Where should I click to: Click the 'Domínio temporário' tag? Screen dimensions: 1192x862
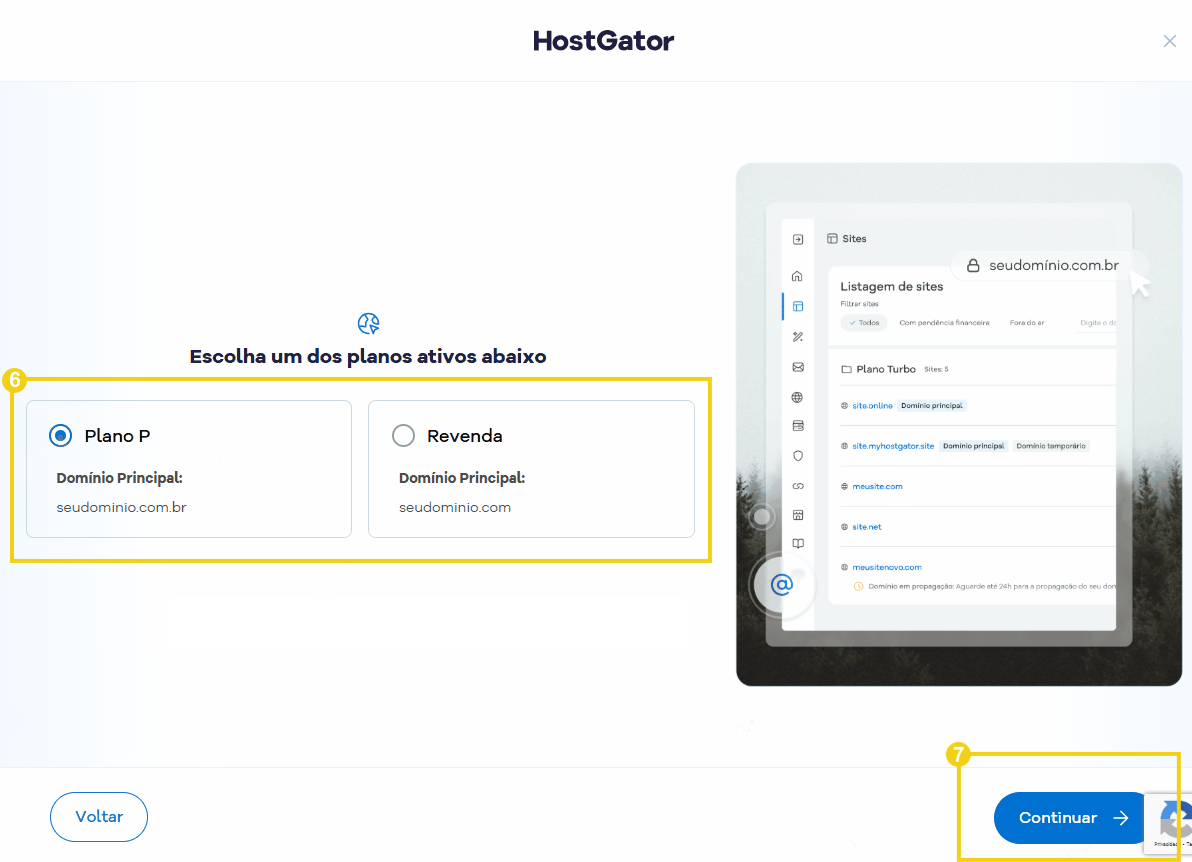[1051, 446]
